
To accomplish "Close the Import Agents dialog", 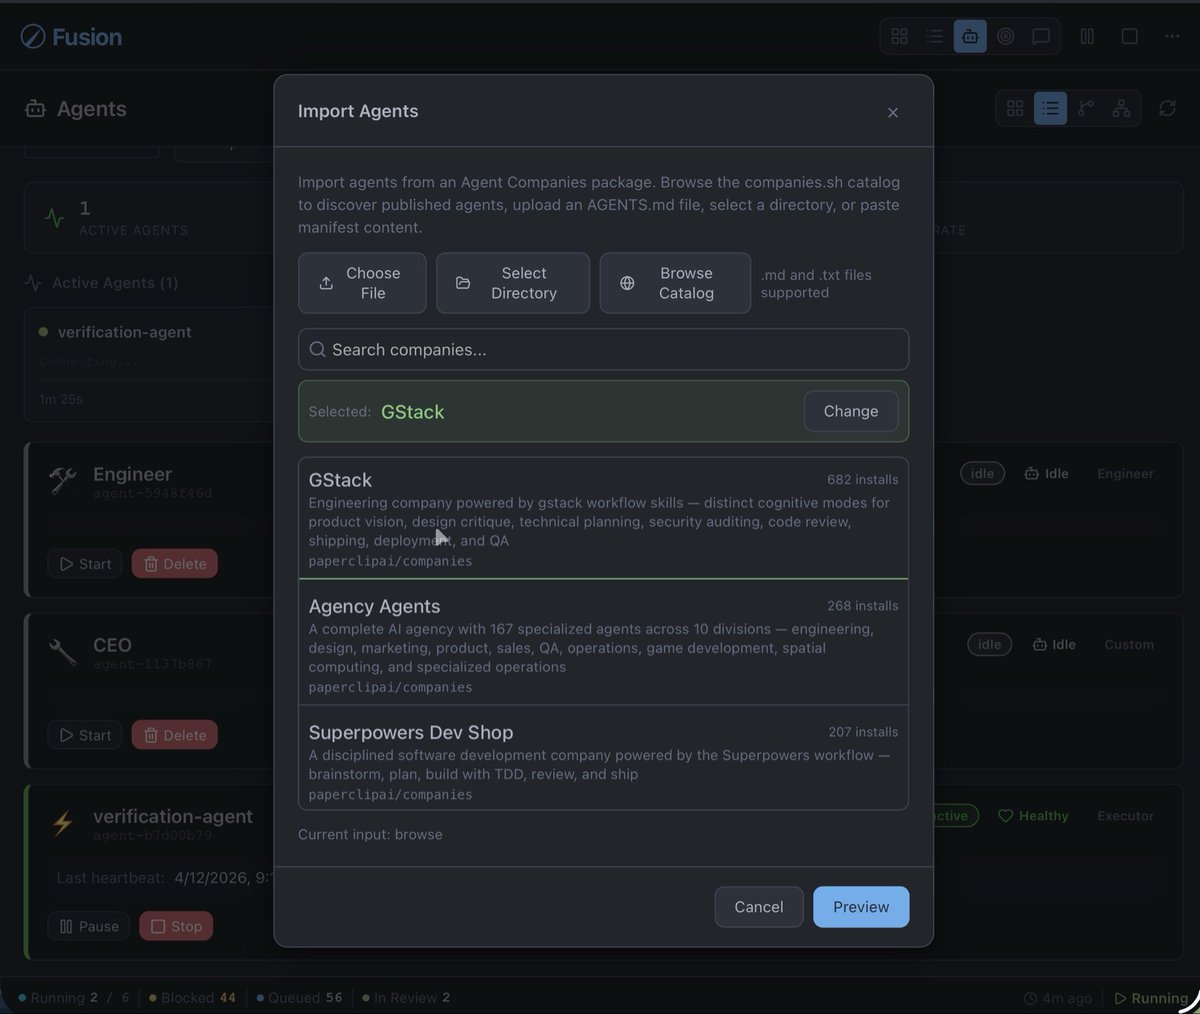I will (x=893, y=113).
